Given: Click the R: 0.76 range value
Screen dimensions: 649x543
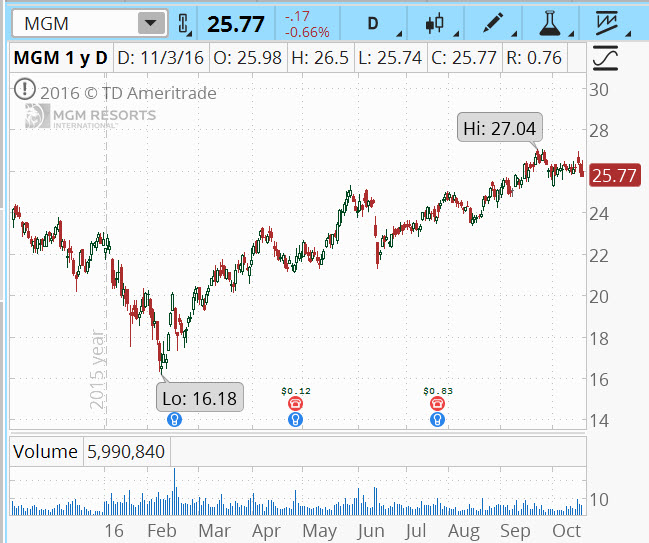Looking at the screenshot, I should click(x=534, y=58).
